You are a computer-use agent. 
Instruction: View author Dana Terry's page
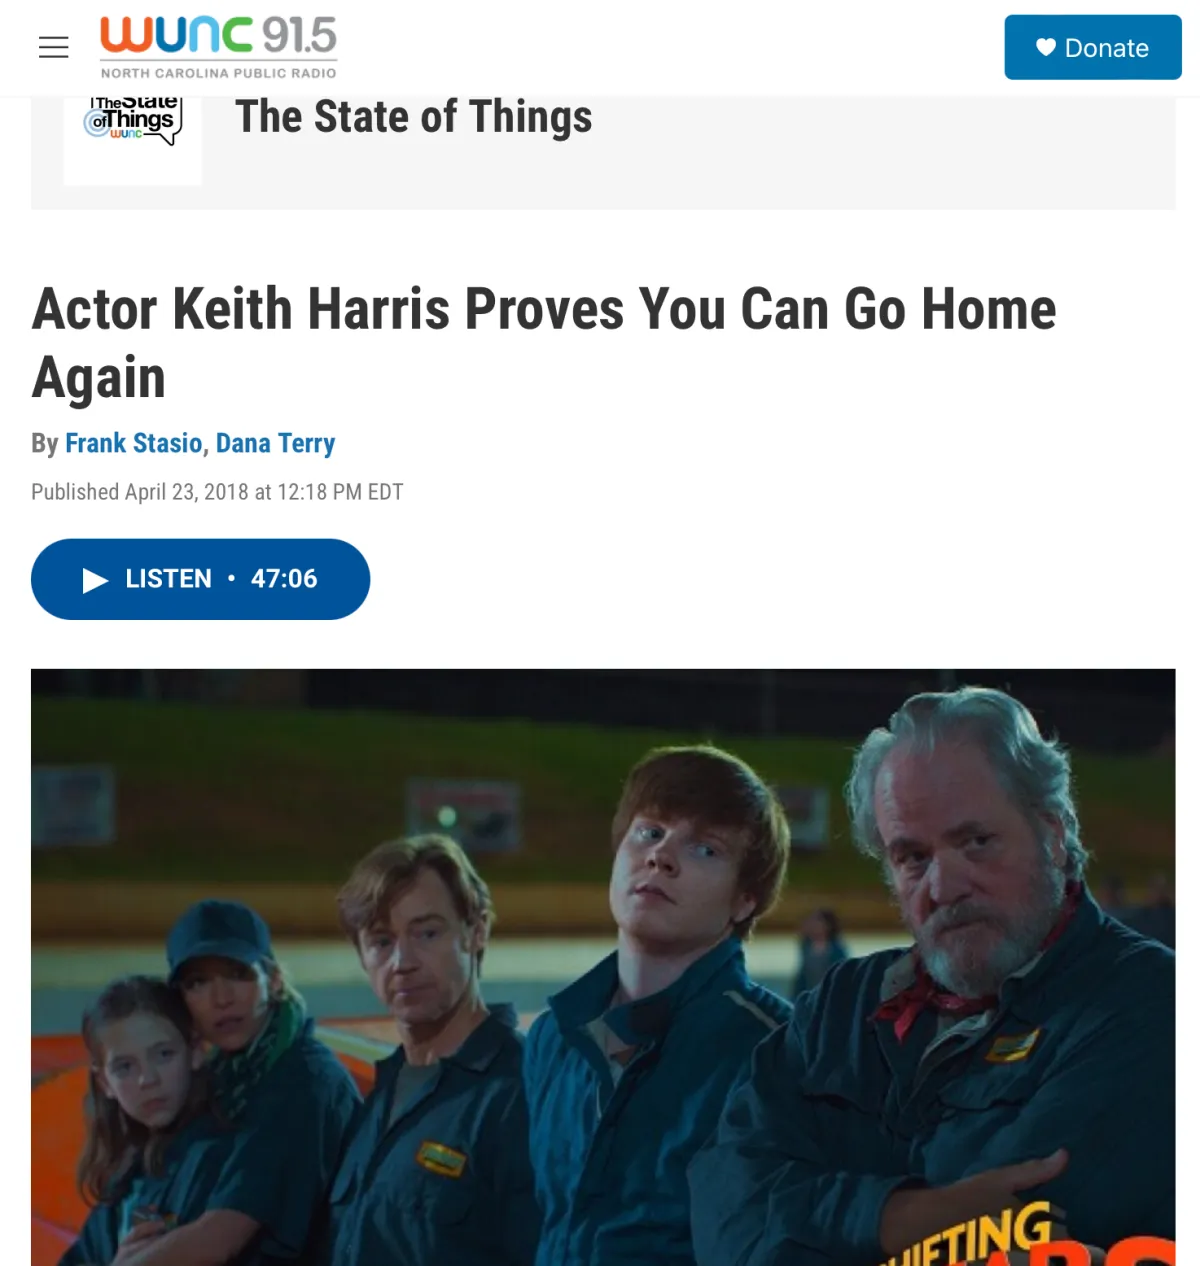275,443
